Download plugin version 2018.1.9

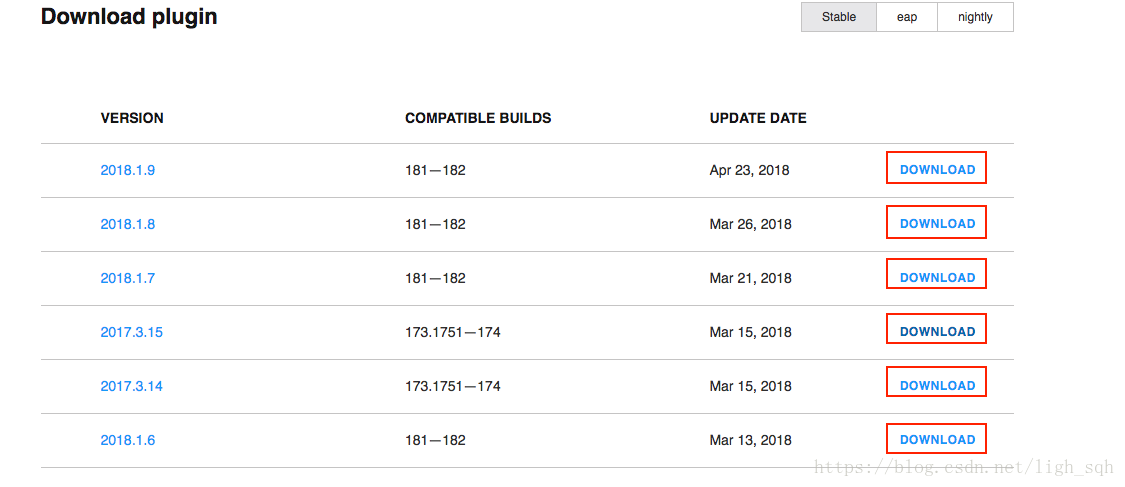pos(937,170)
